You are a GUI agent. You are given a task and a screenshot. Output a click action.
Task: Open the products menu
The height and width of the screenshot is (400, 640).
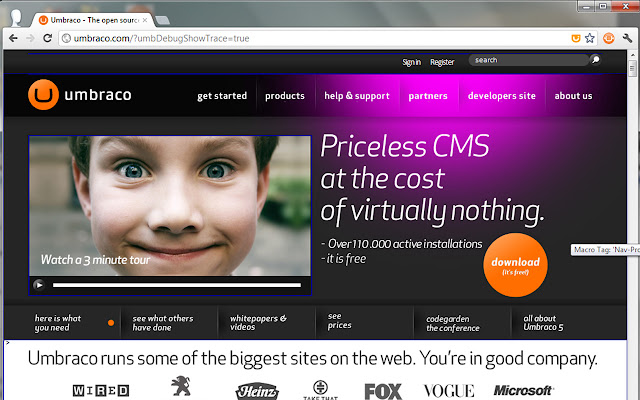[x=285, y=96]
